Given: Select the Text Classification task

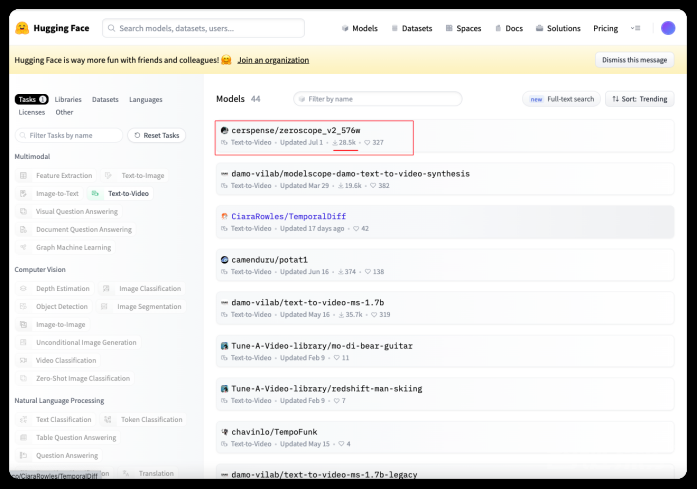Looking at the screenshot, I should (x=56, y=419).
